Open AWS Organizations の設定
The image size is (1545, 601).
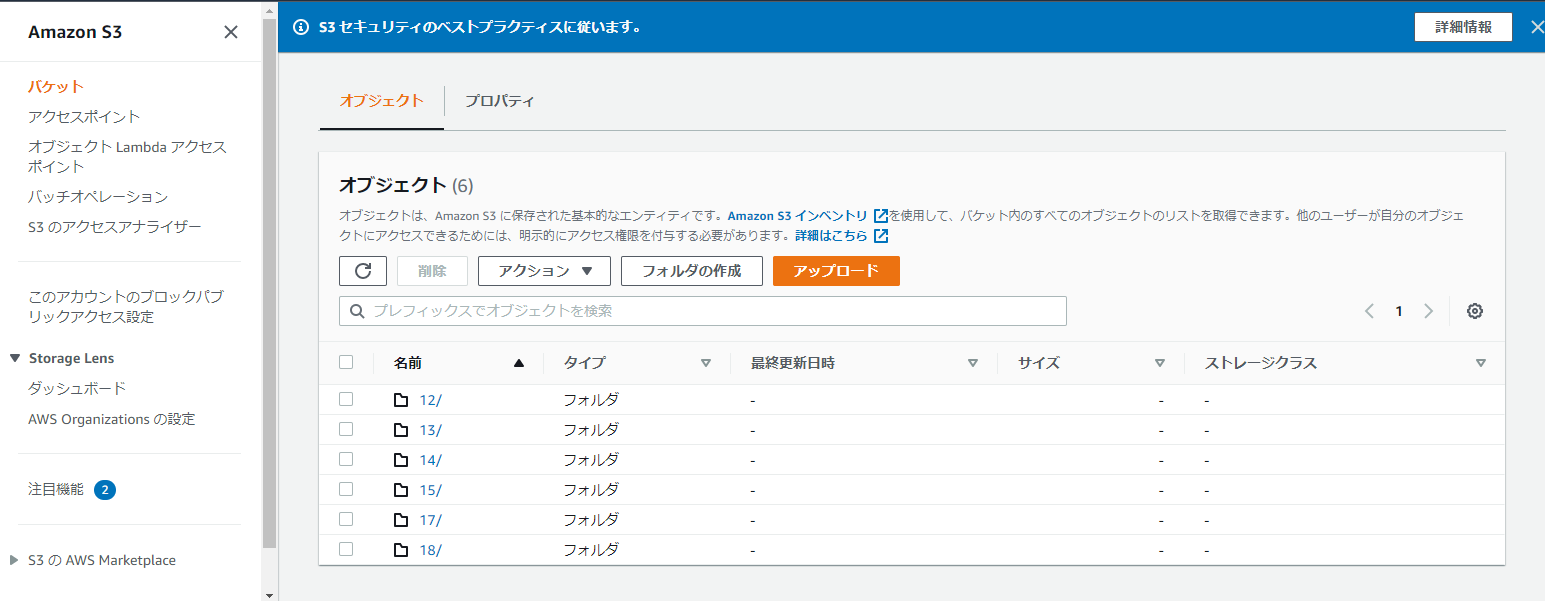(x=112, y=419)
